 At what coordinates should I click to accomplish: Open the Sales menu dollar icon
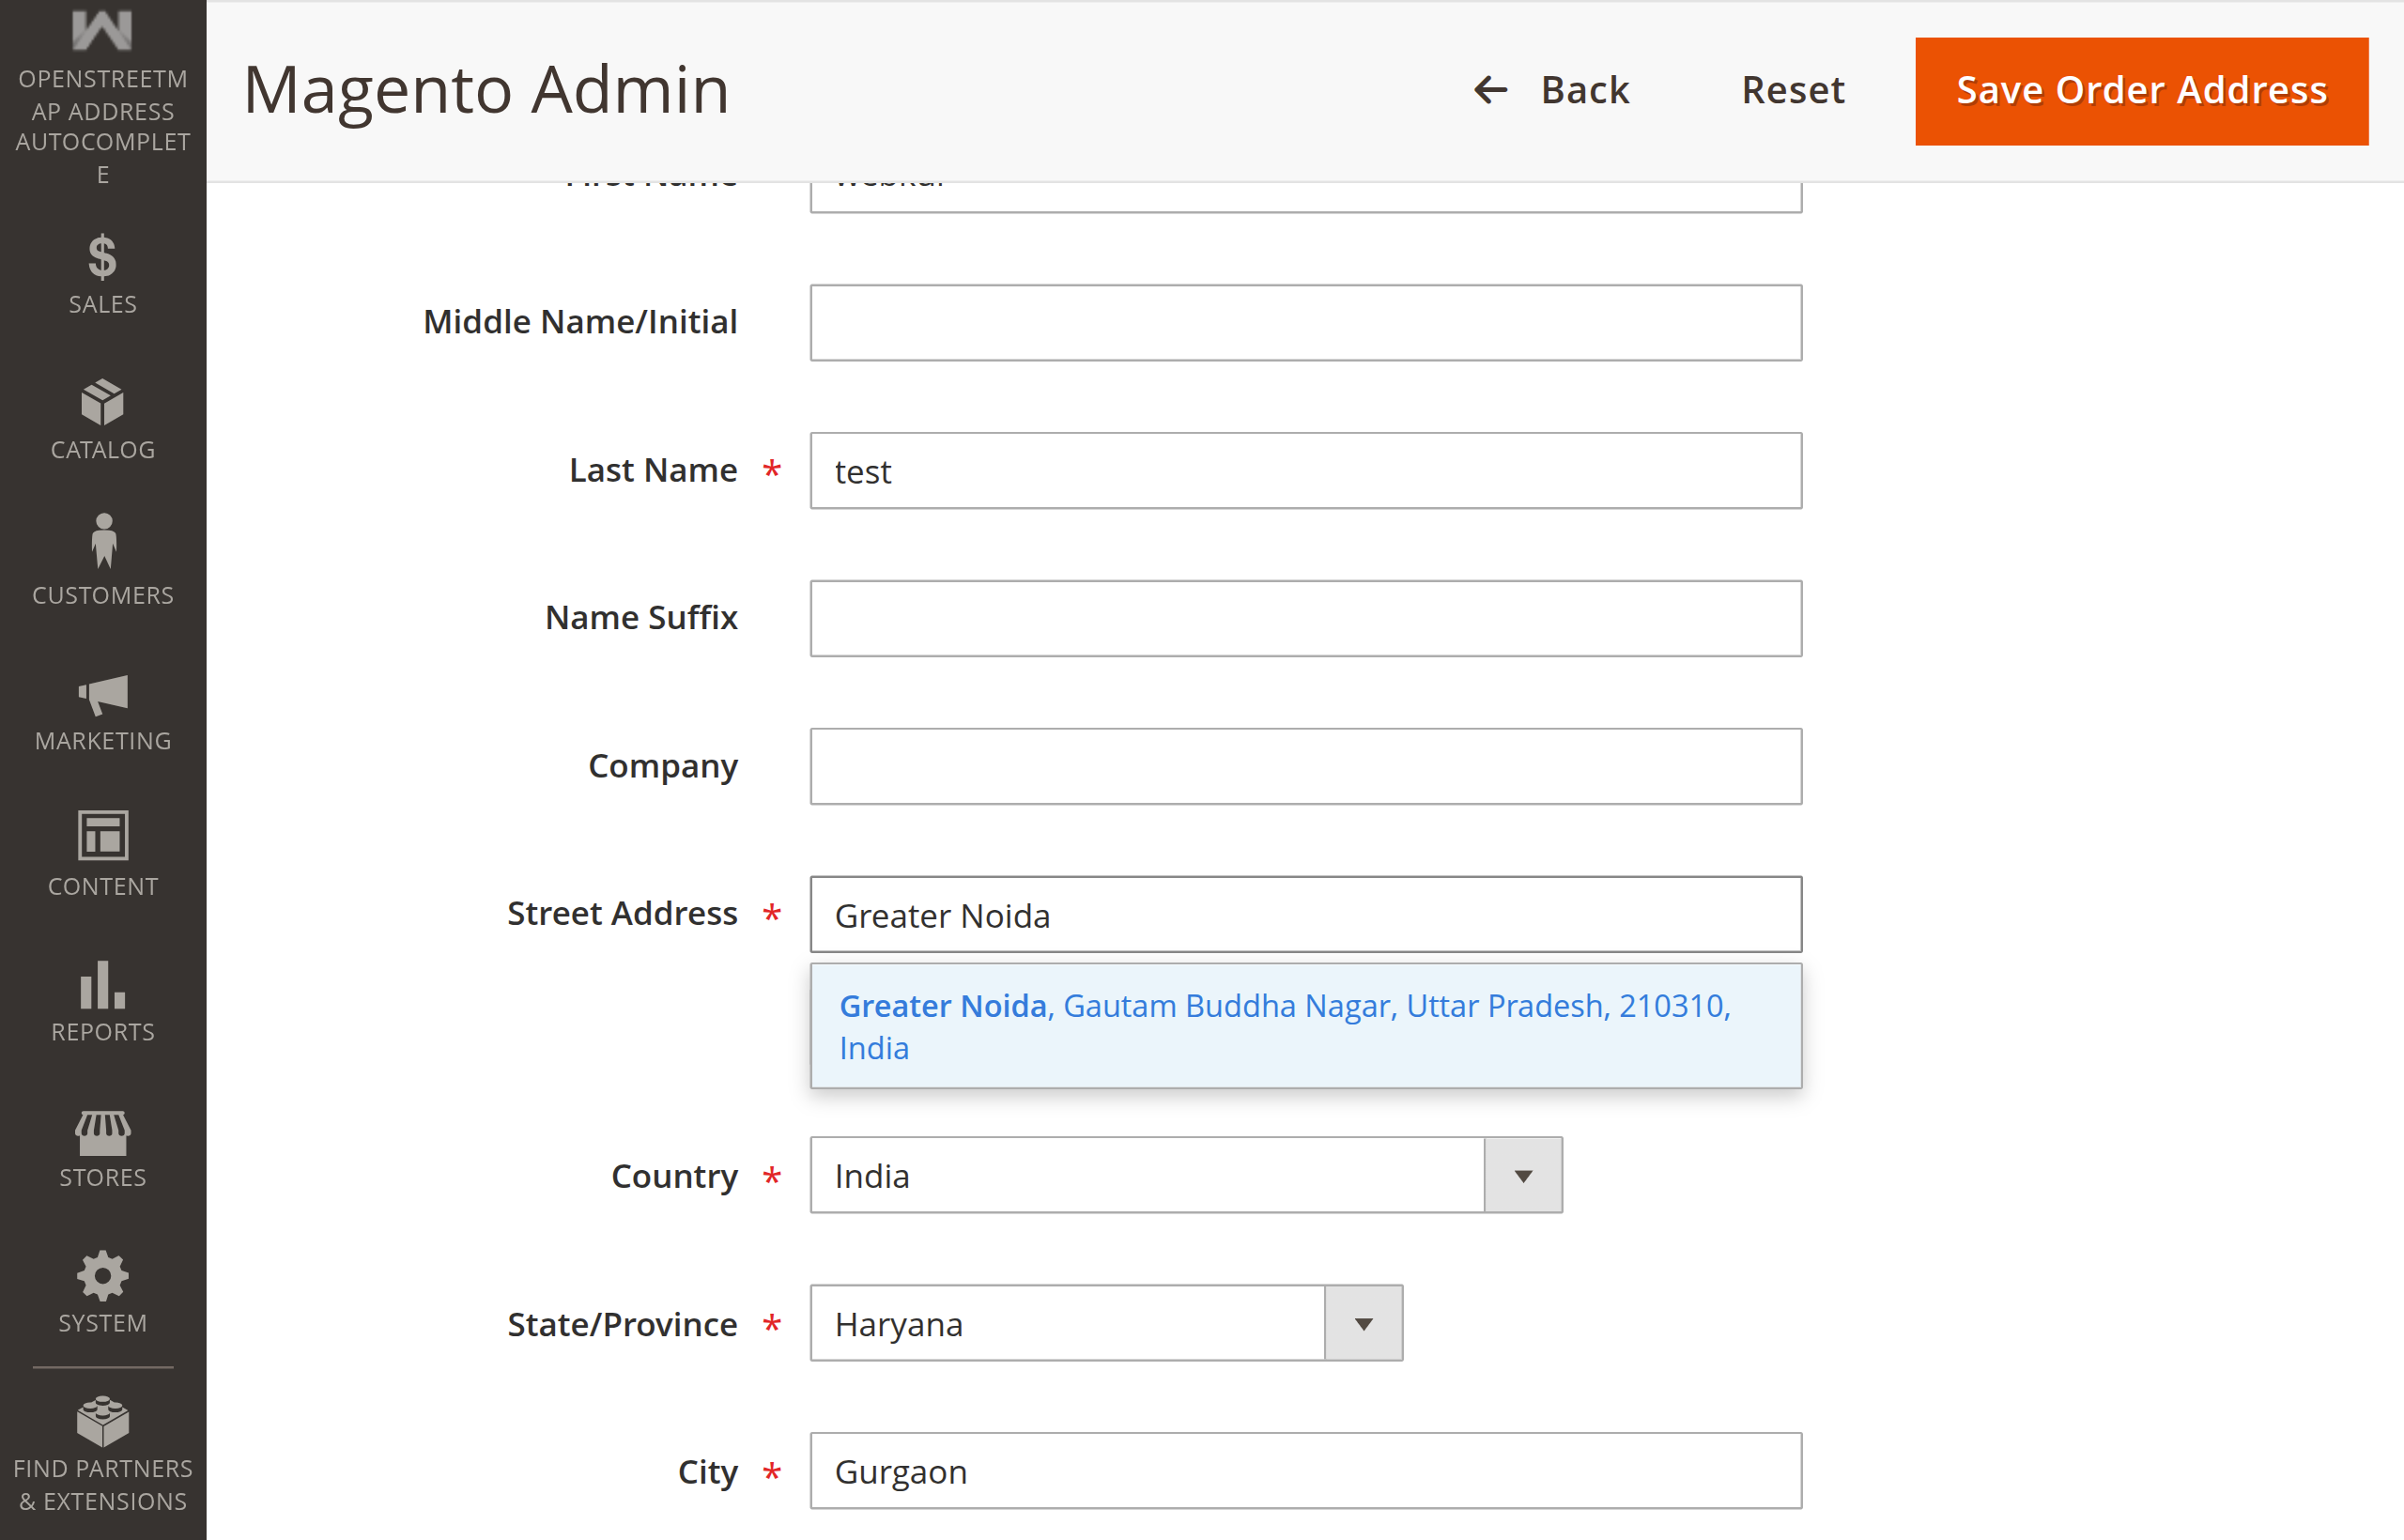102,256
